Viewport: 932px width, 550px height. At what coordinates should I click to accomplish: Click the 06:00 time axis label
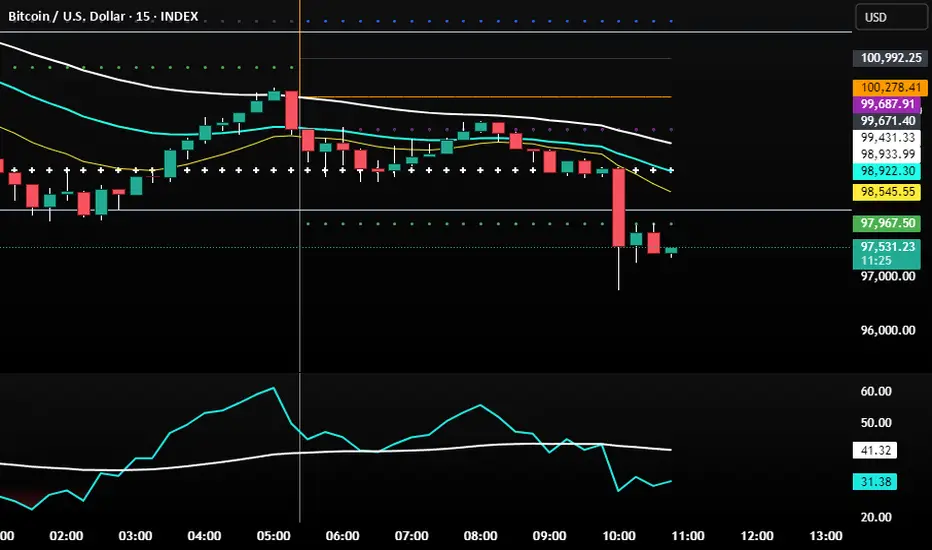(342, 536)
